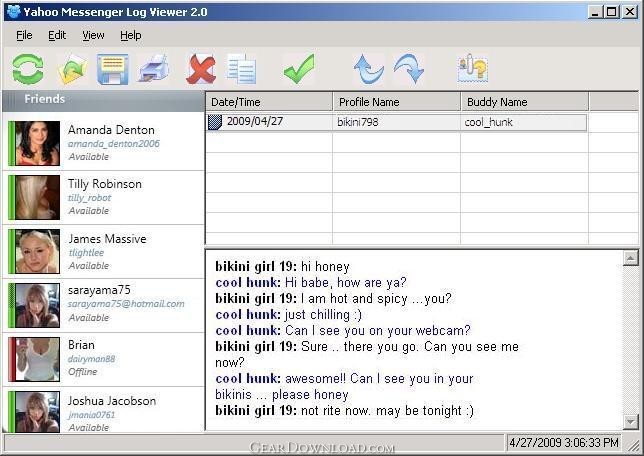Click ID jmania0761
Screen dimensions: 644x456
point(92,415)
